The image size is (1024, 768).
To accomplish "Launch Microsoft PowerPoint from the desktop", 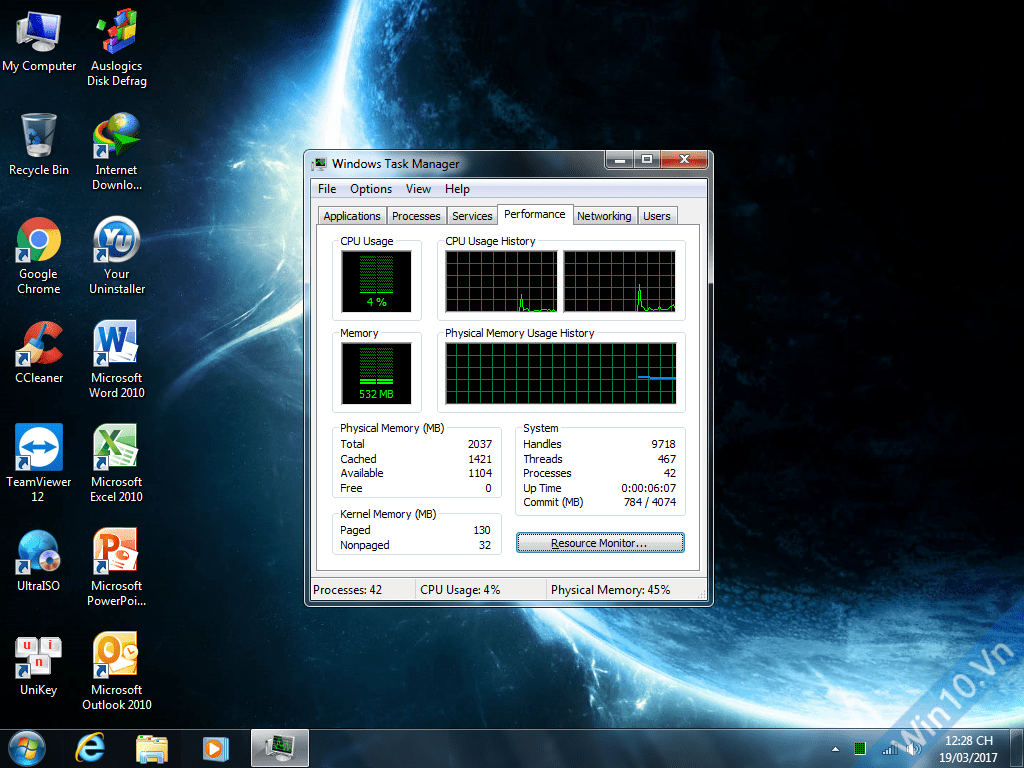I will pos(115,553).
